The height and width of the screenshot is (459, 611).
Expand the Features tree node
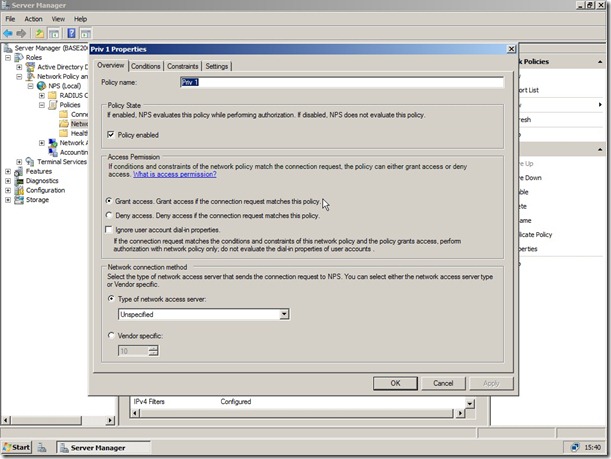(x=8, y=171)
